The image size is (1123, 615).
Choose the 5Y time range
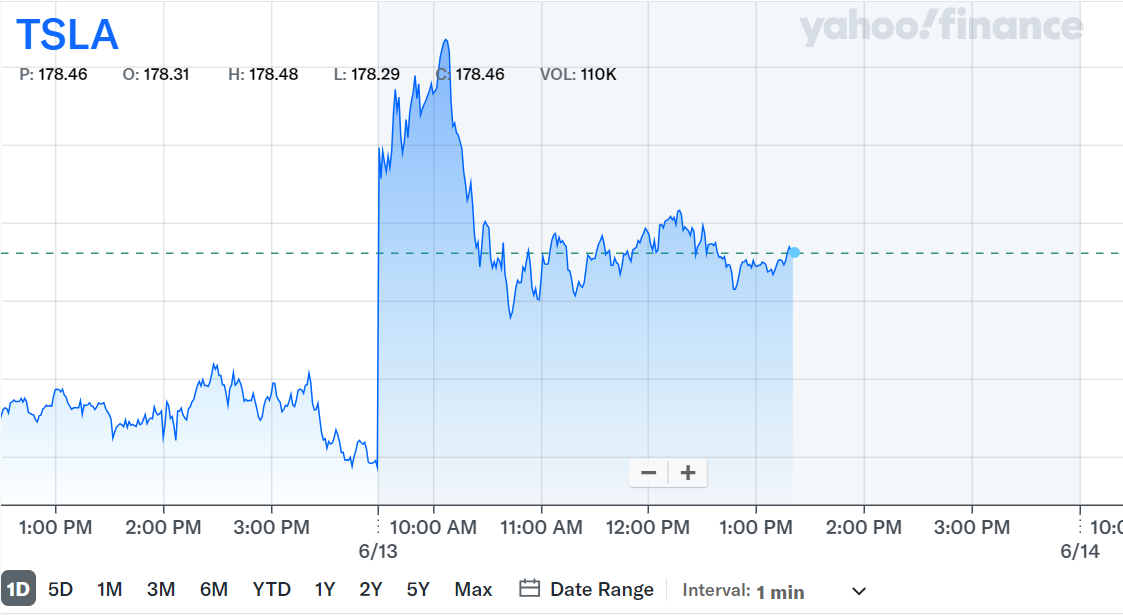point(418,589)
